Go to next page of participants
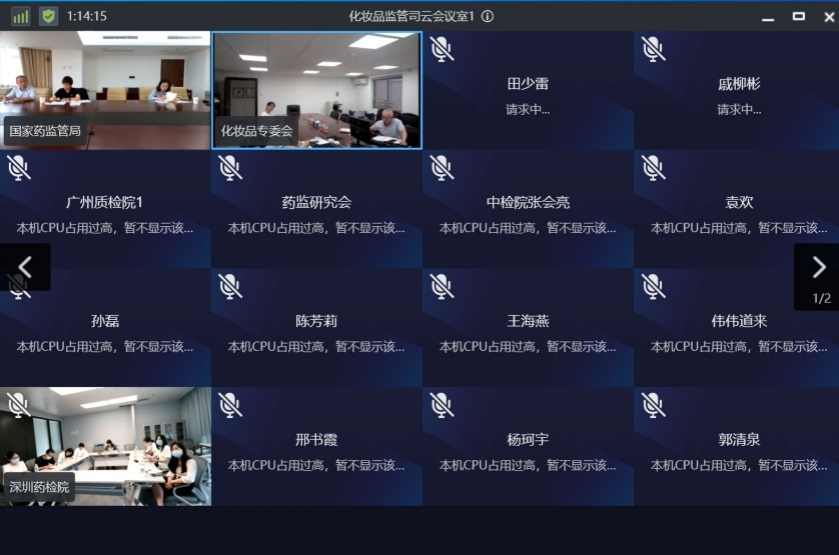This screenshot has width=839, height=555. coord(819,267)
